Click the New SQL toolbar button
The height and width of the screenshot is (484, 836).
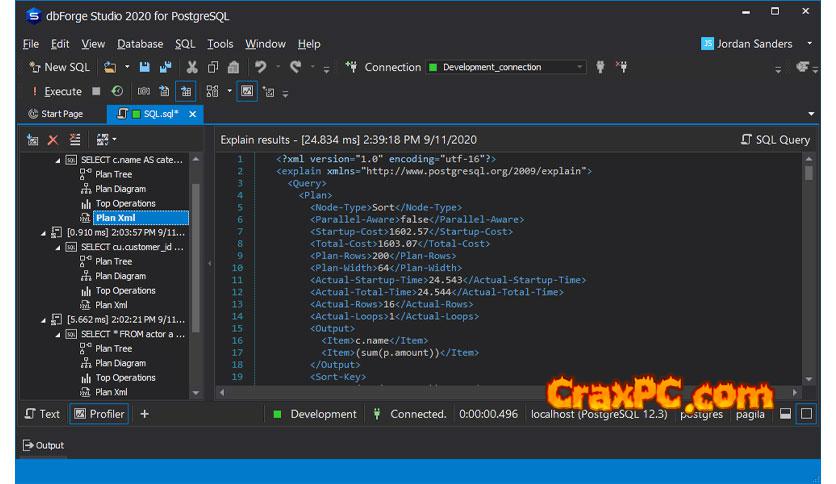coord(60,67)
